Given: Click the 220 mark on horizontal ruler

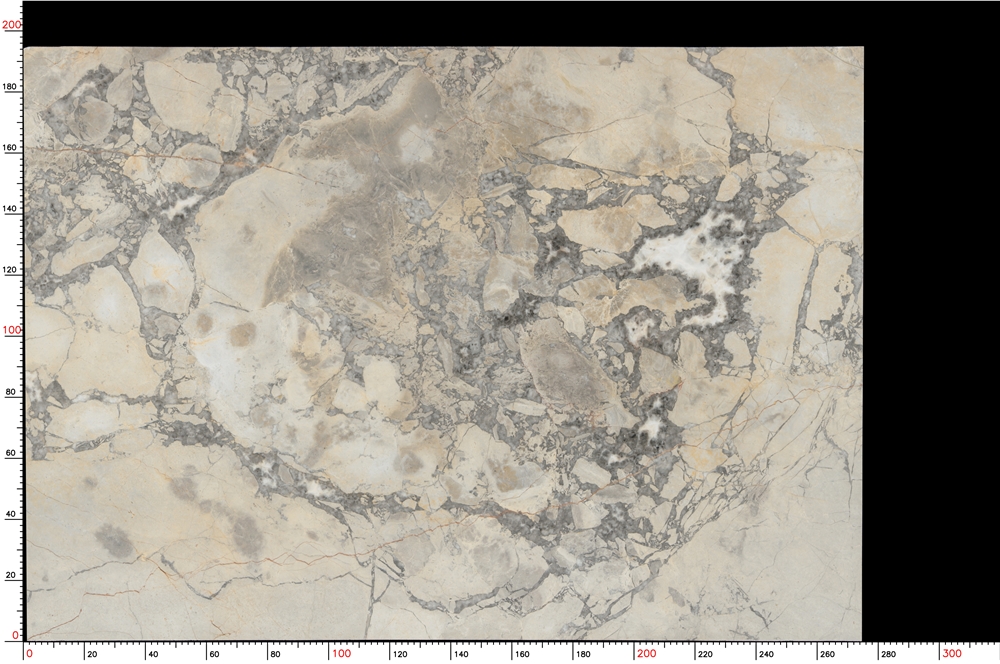Looking at the screenshot, I should [x=705, y=654].
